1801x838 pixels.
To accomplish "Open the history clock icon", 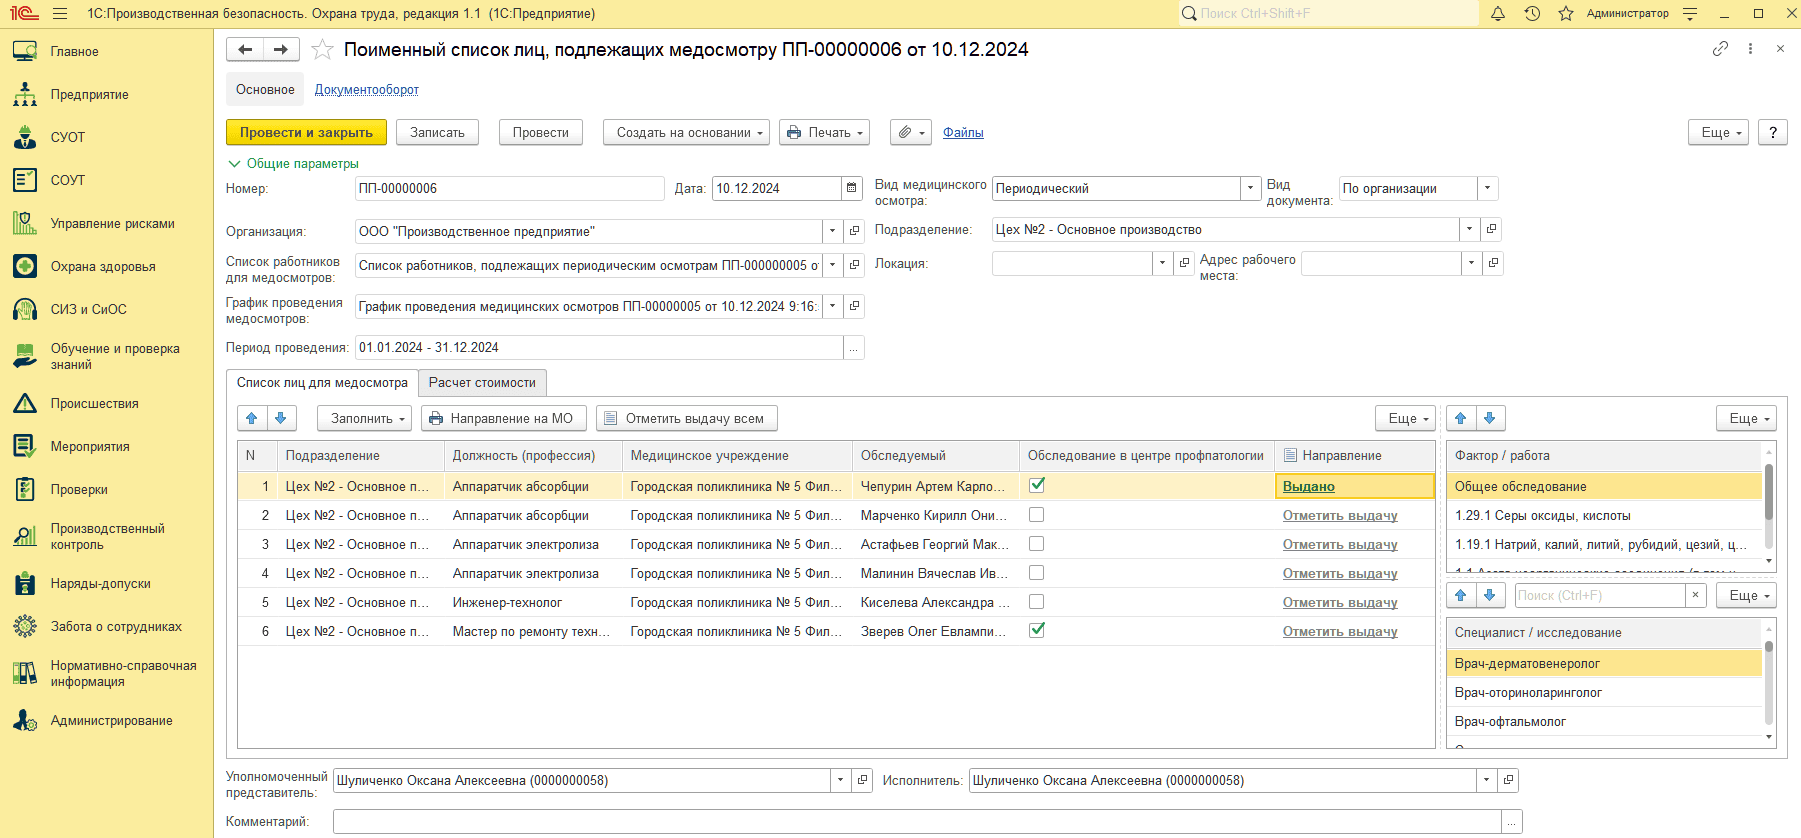I will pyautogui.click(x=1532, y=14).
